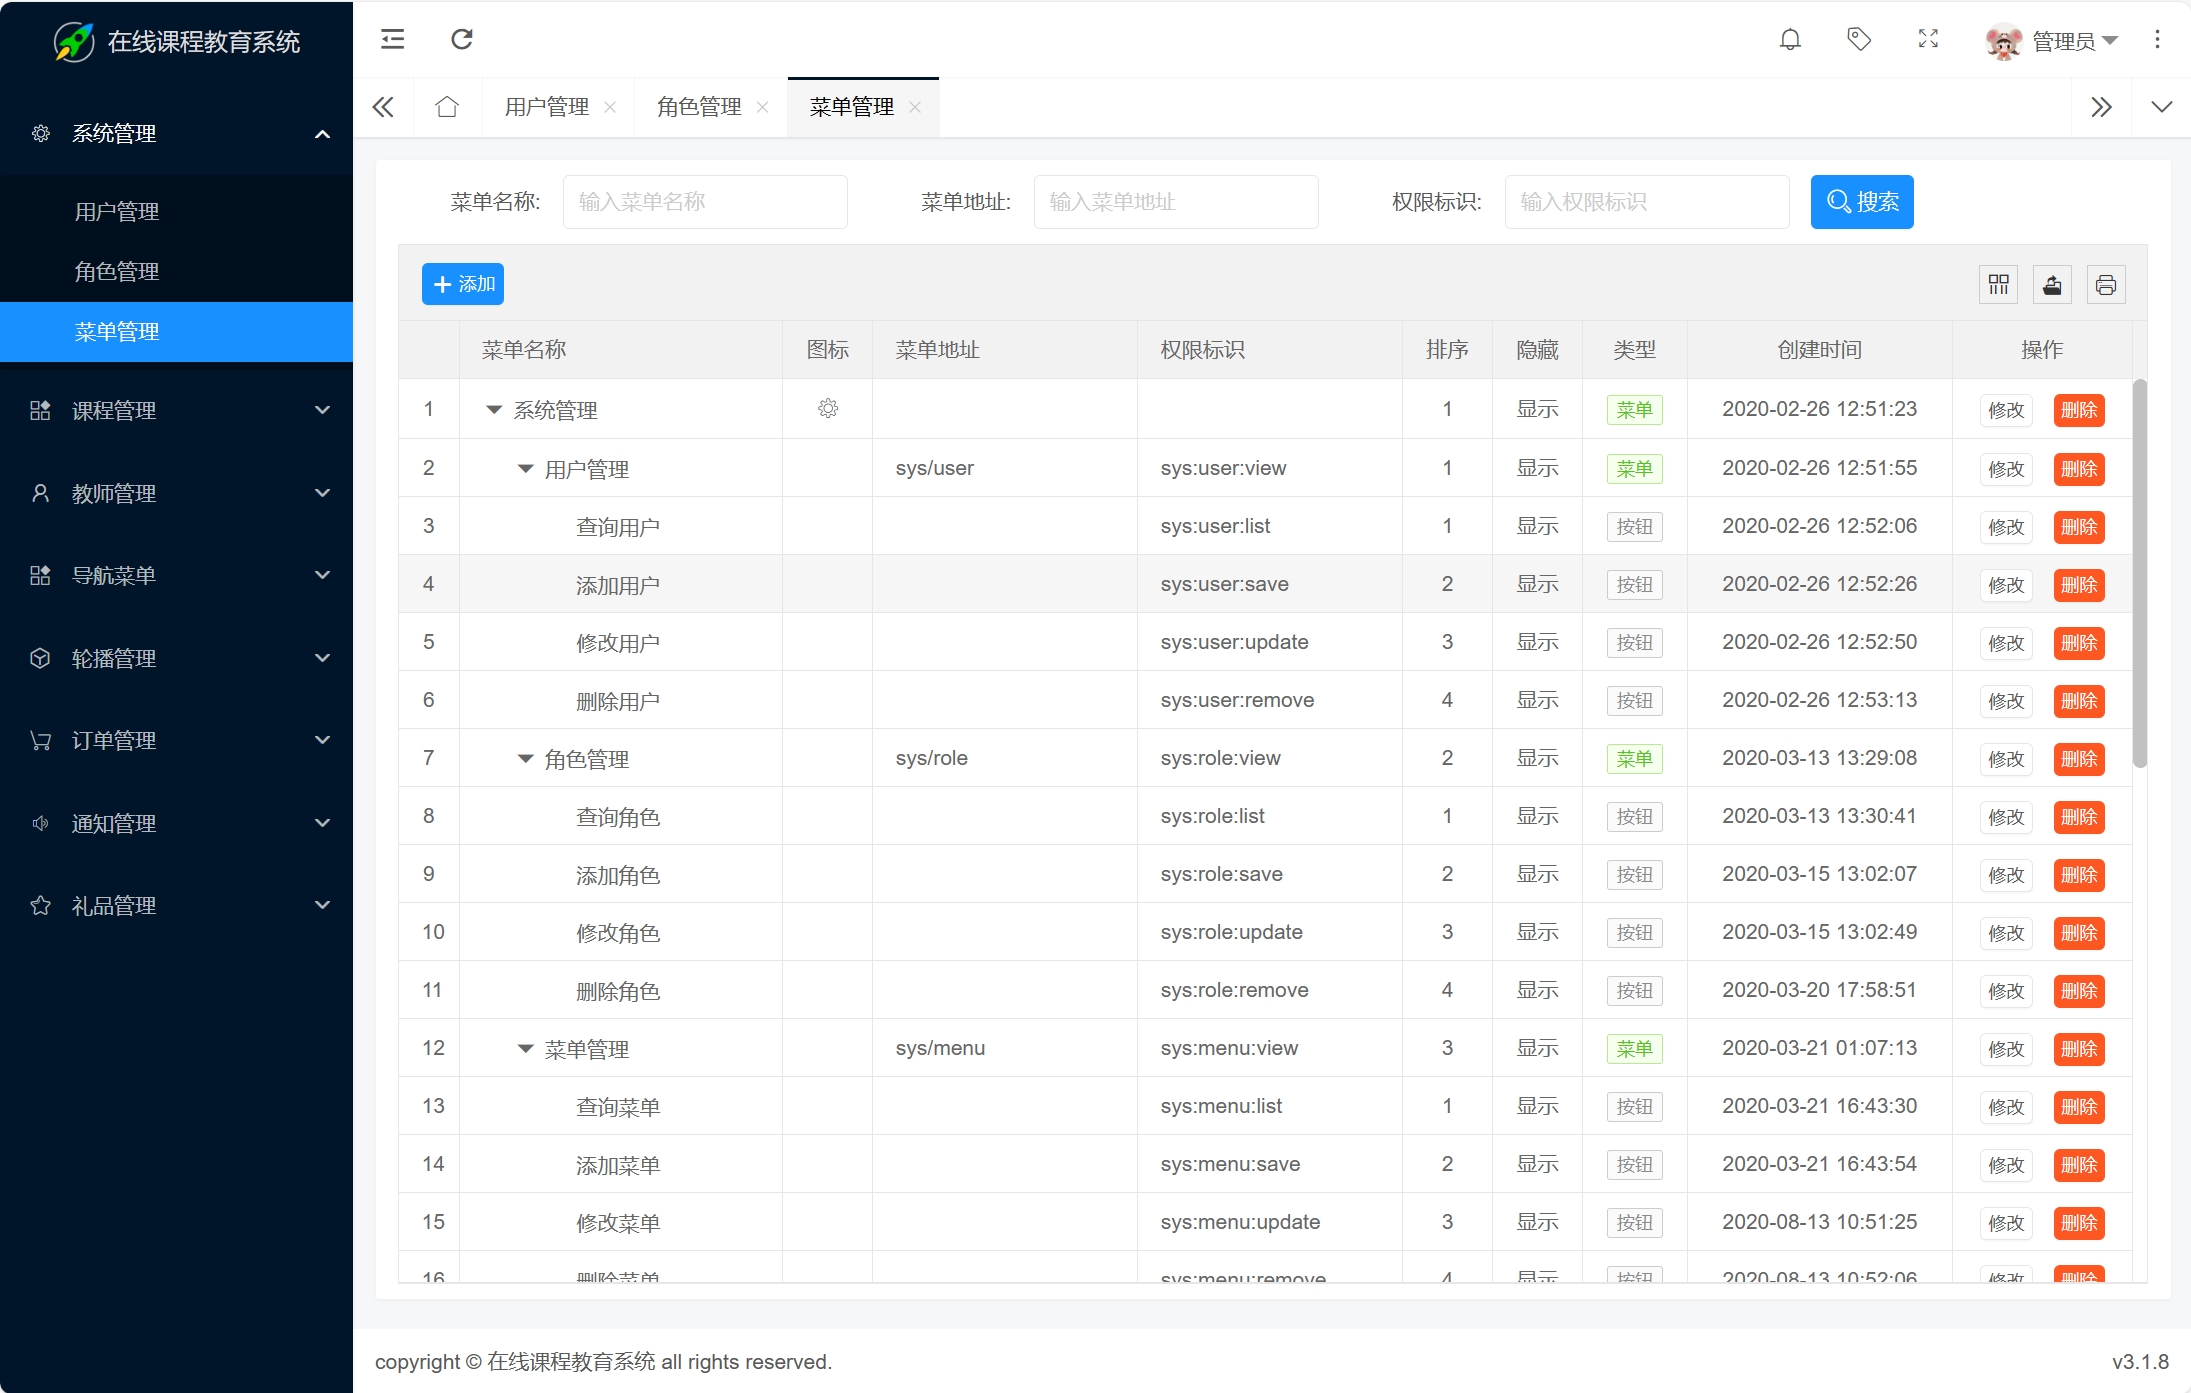Open the tab options dropdown chevron
The image size is (2191, 1393).
[x=2161, y=107]
